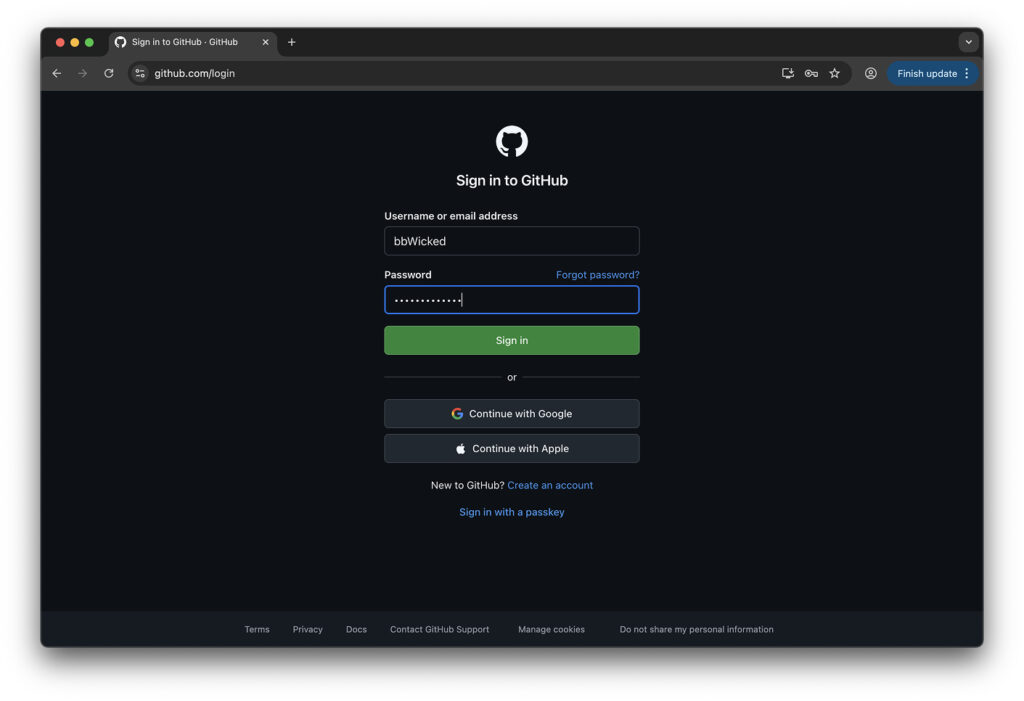
Task: Choose Continue with Google
Action: [x=511, y=414]
